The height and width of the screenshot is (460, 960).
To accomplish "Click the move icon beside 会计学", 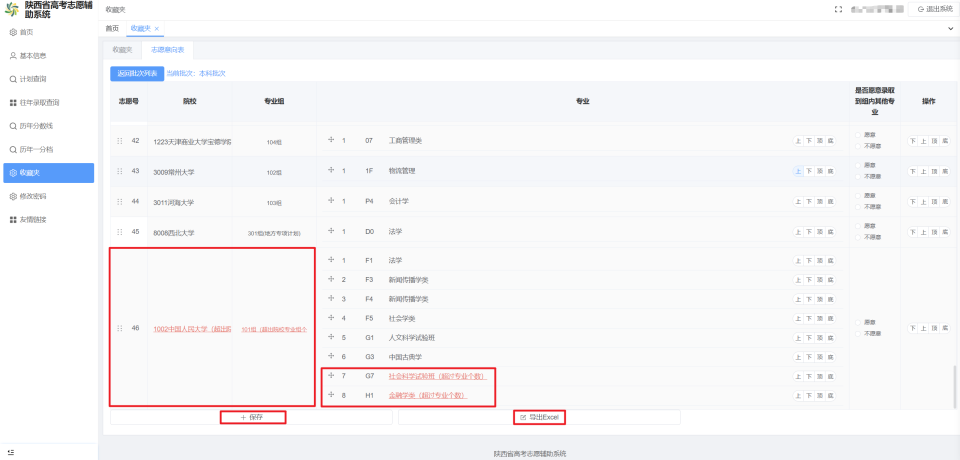I will [331, 200].
